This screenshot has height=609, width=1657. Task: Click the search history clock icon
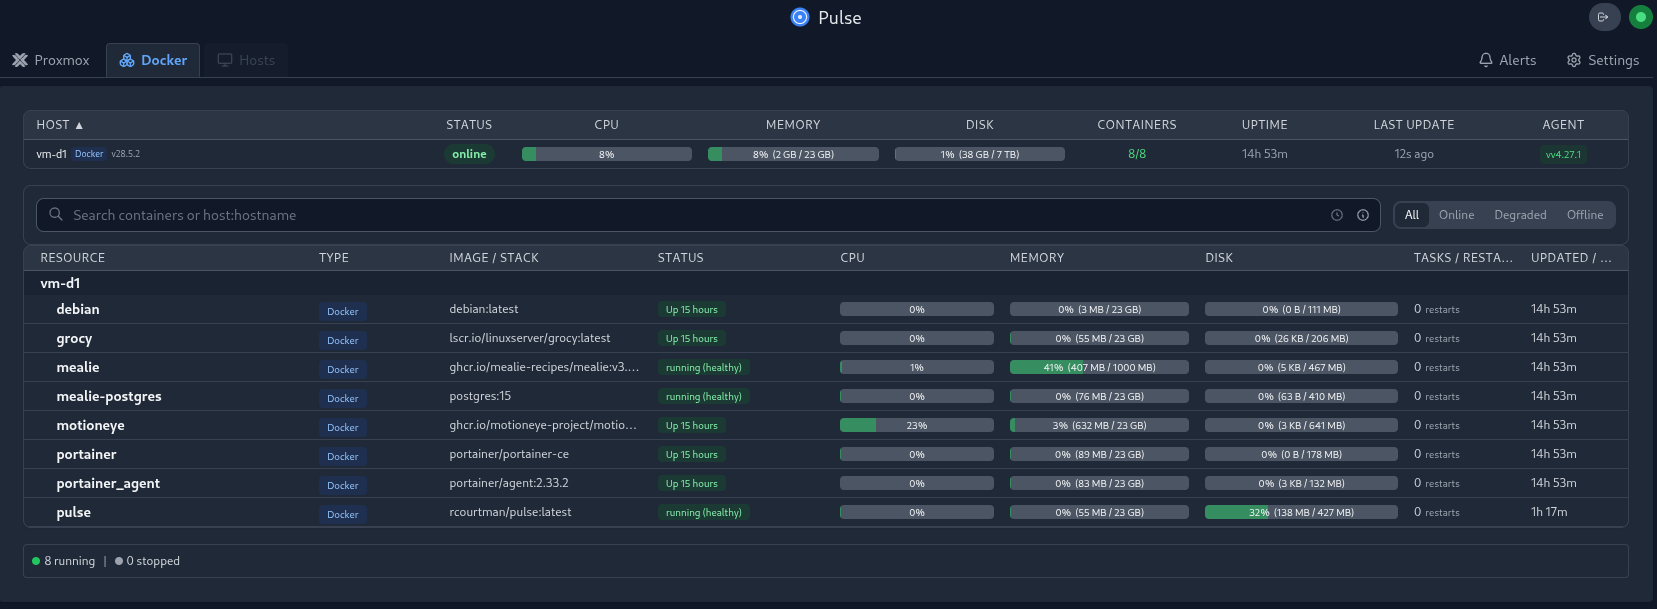[x=1337, y=215]
